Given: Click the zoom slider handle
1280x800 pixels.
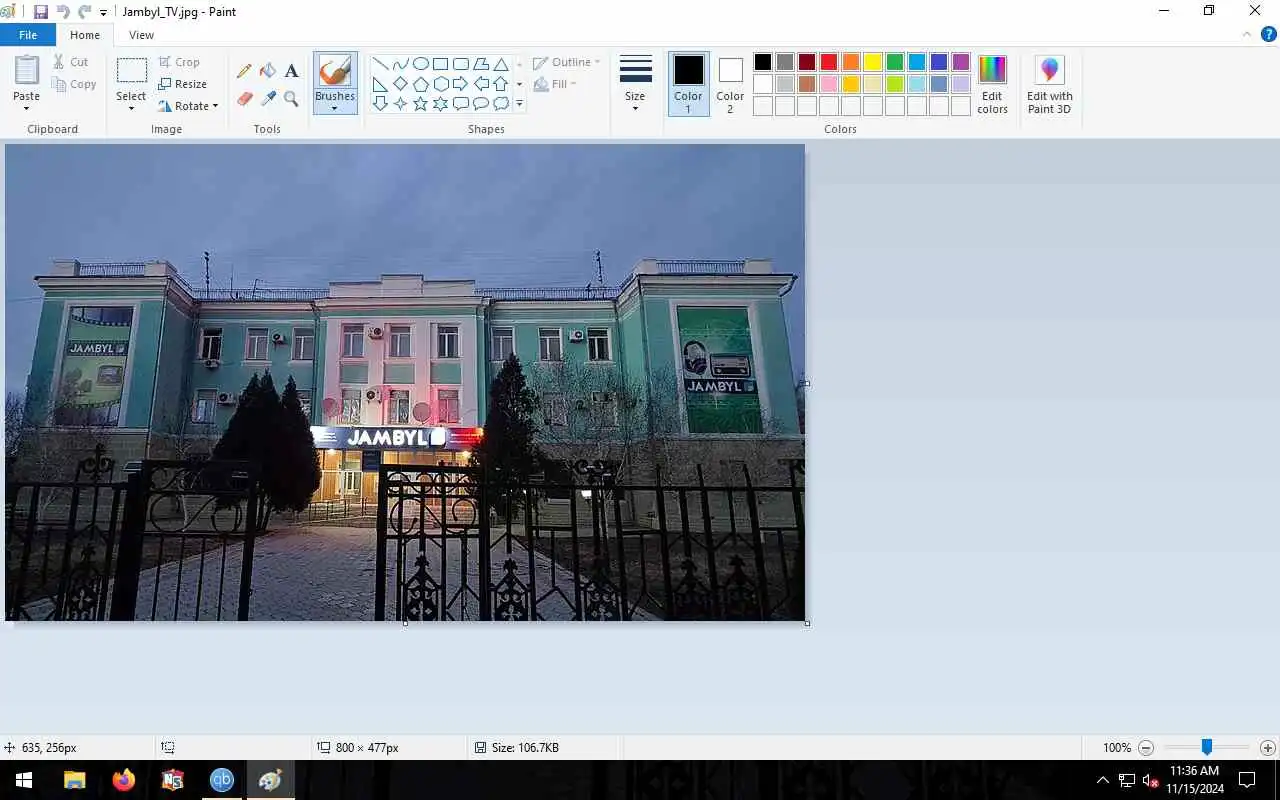Looking at the screenshot, I should pyautogui.click(x=1207, y=747).
